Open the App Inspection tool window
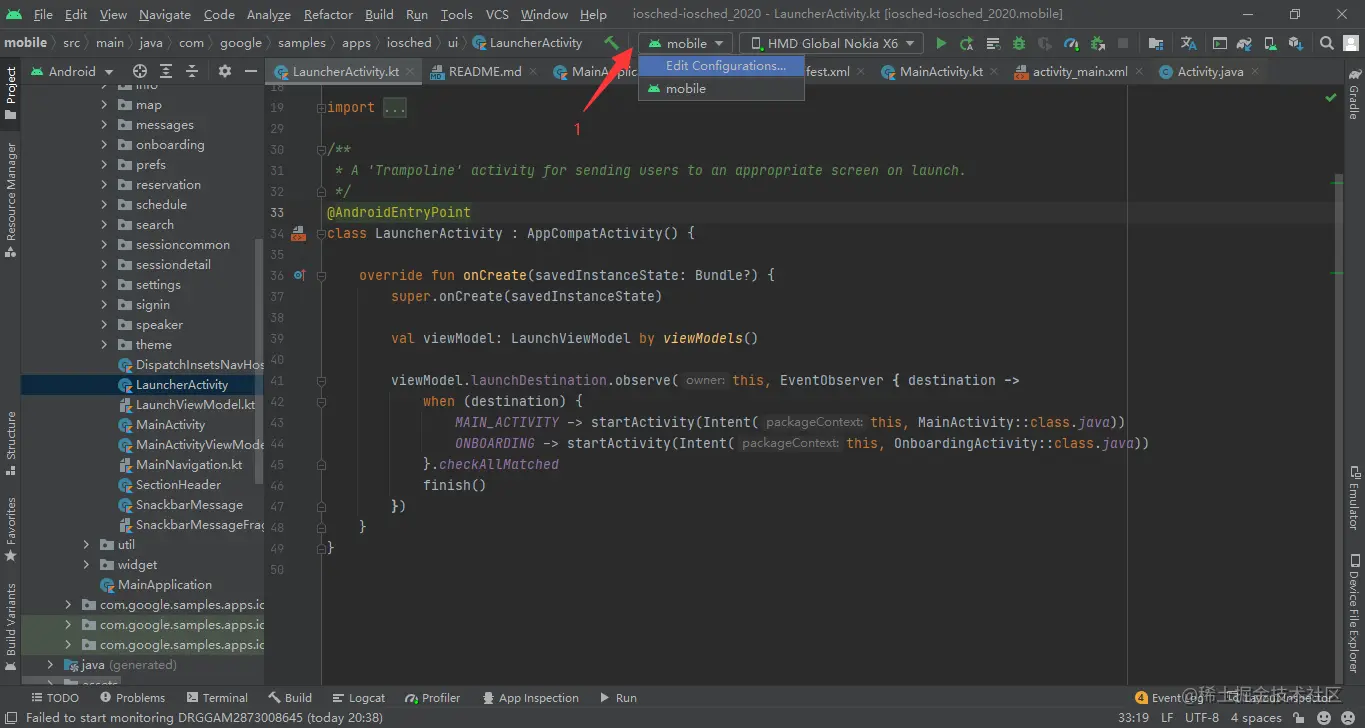1365x728 pixels. (x=530, y=698)
